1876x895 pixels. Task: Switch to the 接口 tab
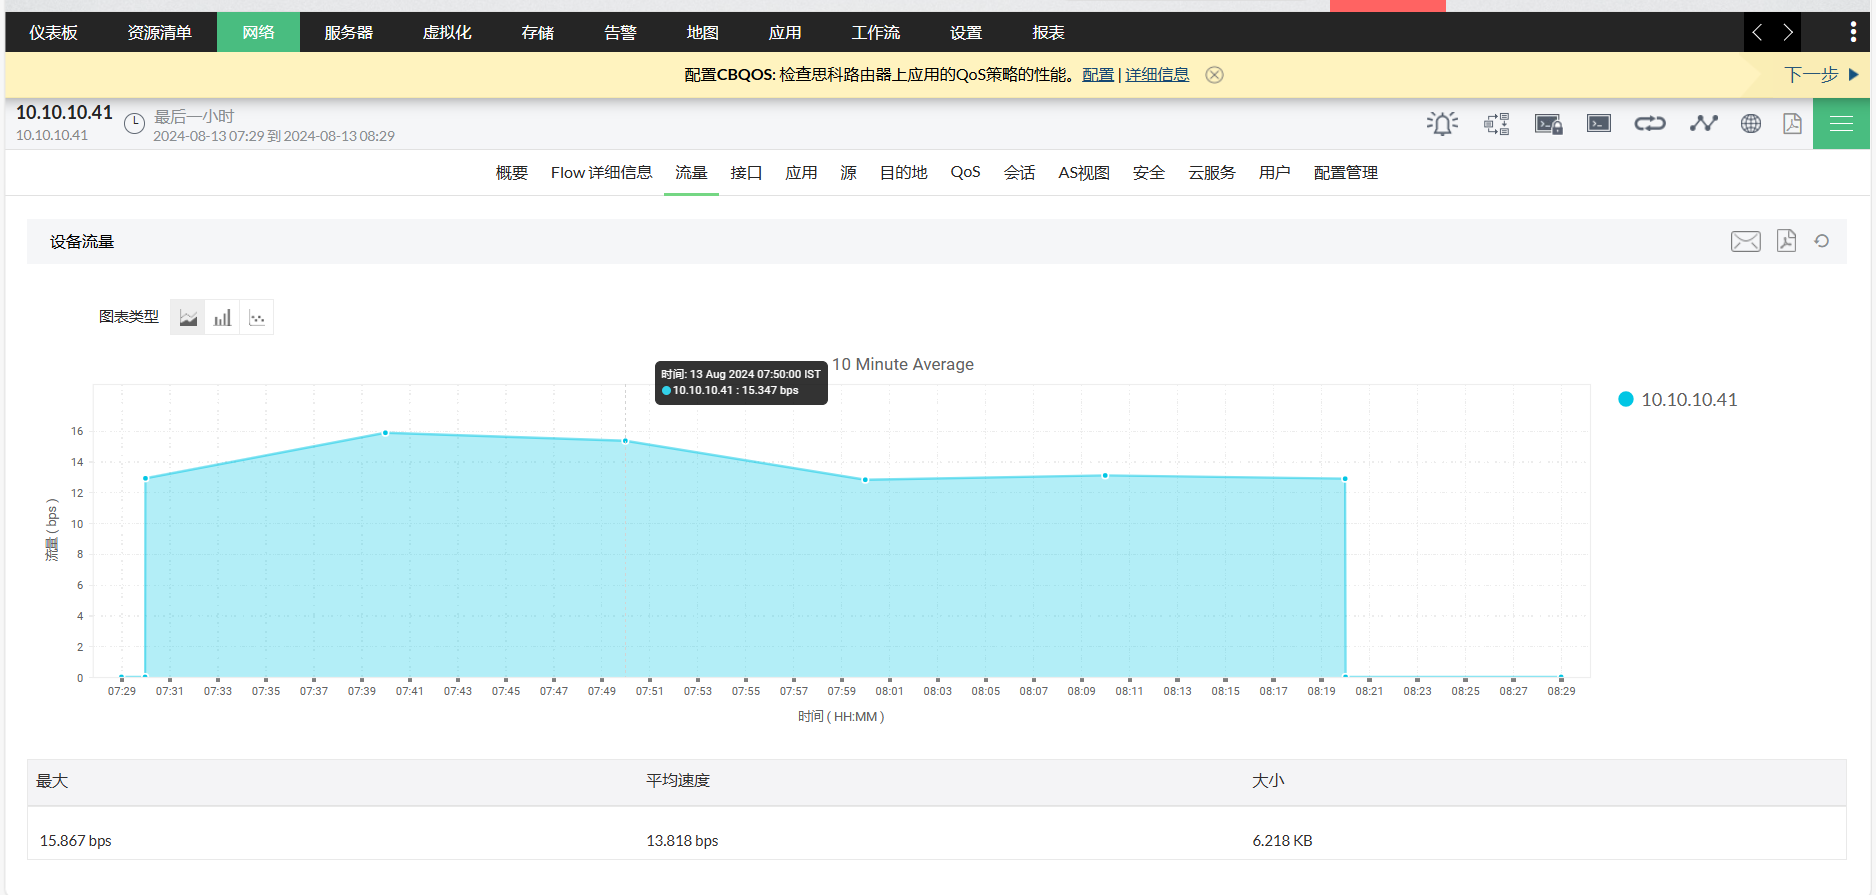(746, 173)
